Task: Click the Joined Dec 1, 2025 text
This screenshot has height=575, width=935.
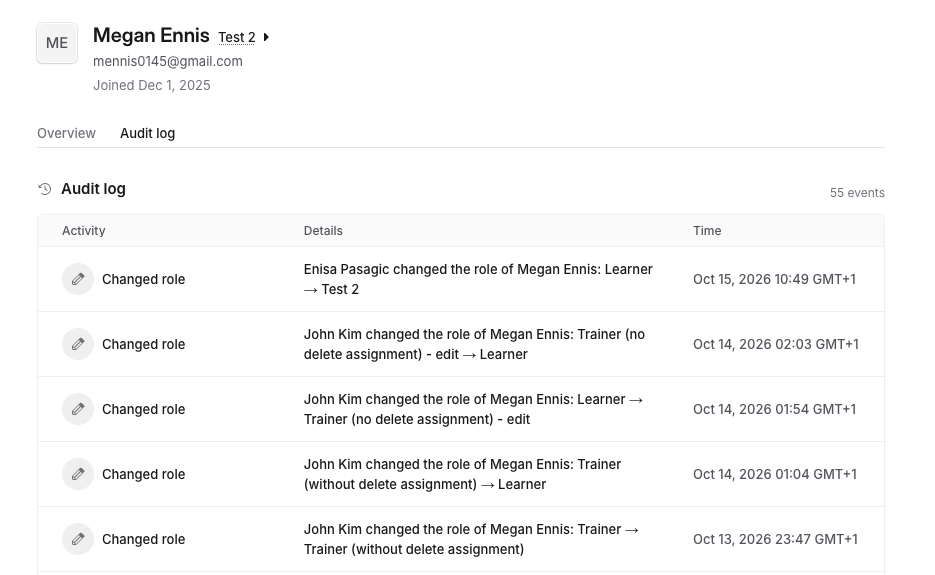Action: coord(151,85)
